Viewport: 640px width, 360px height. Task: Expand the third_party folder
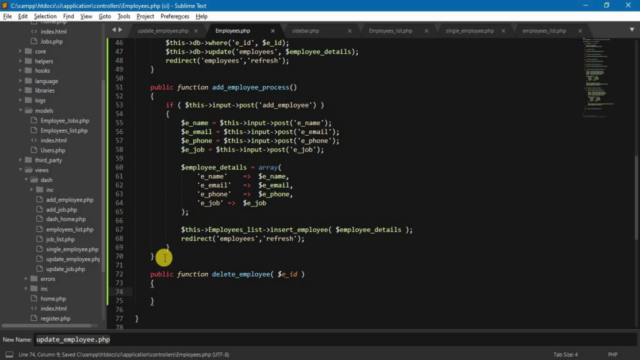20,160
